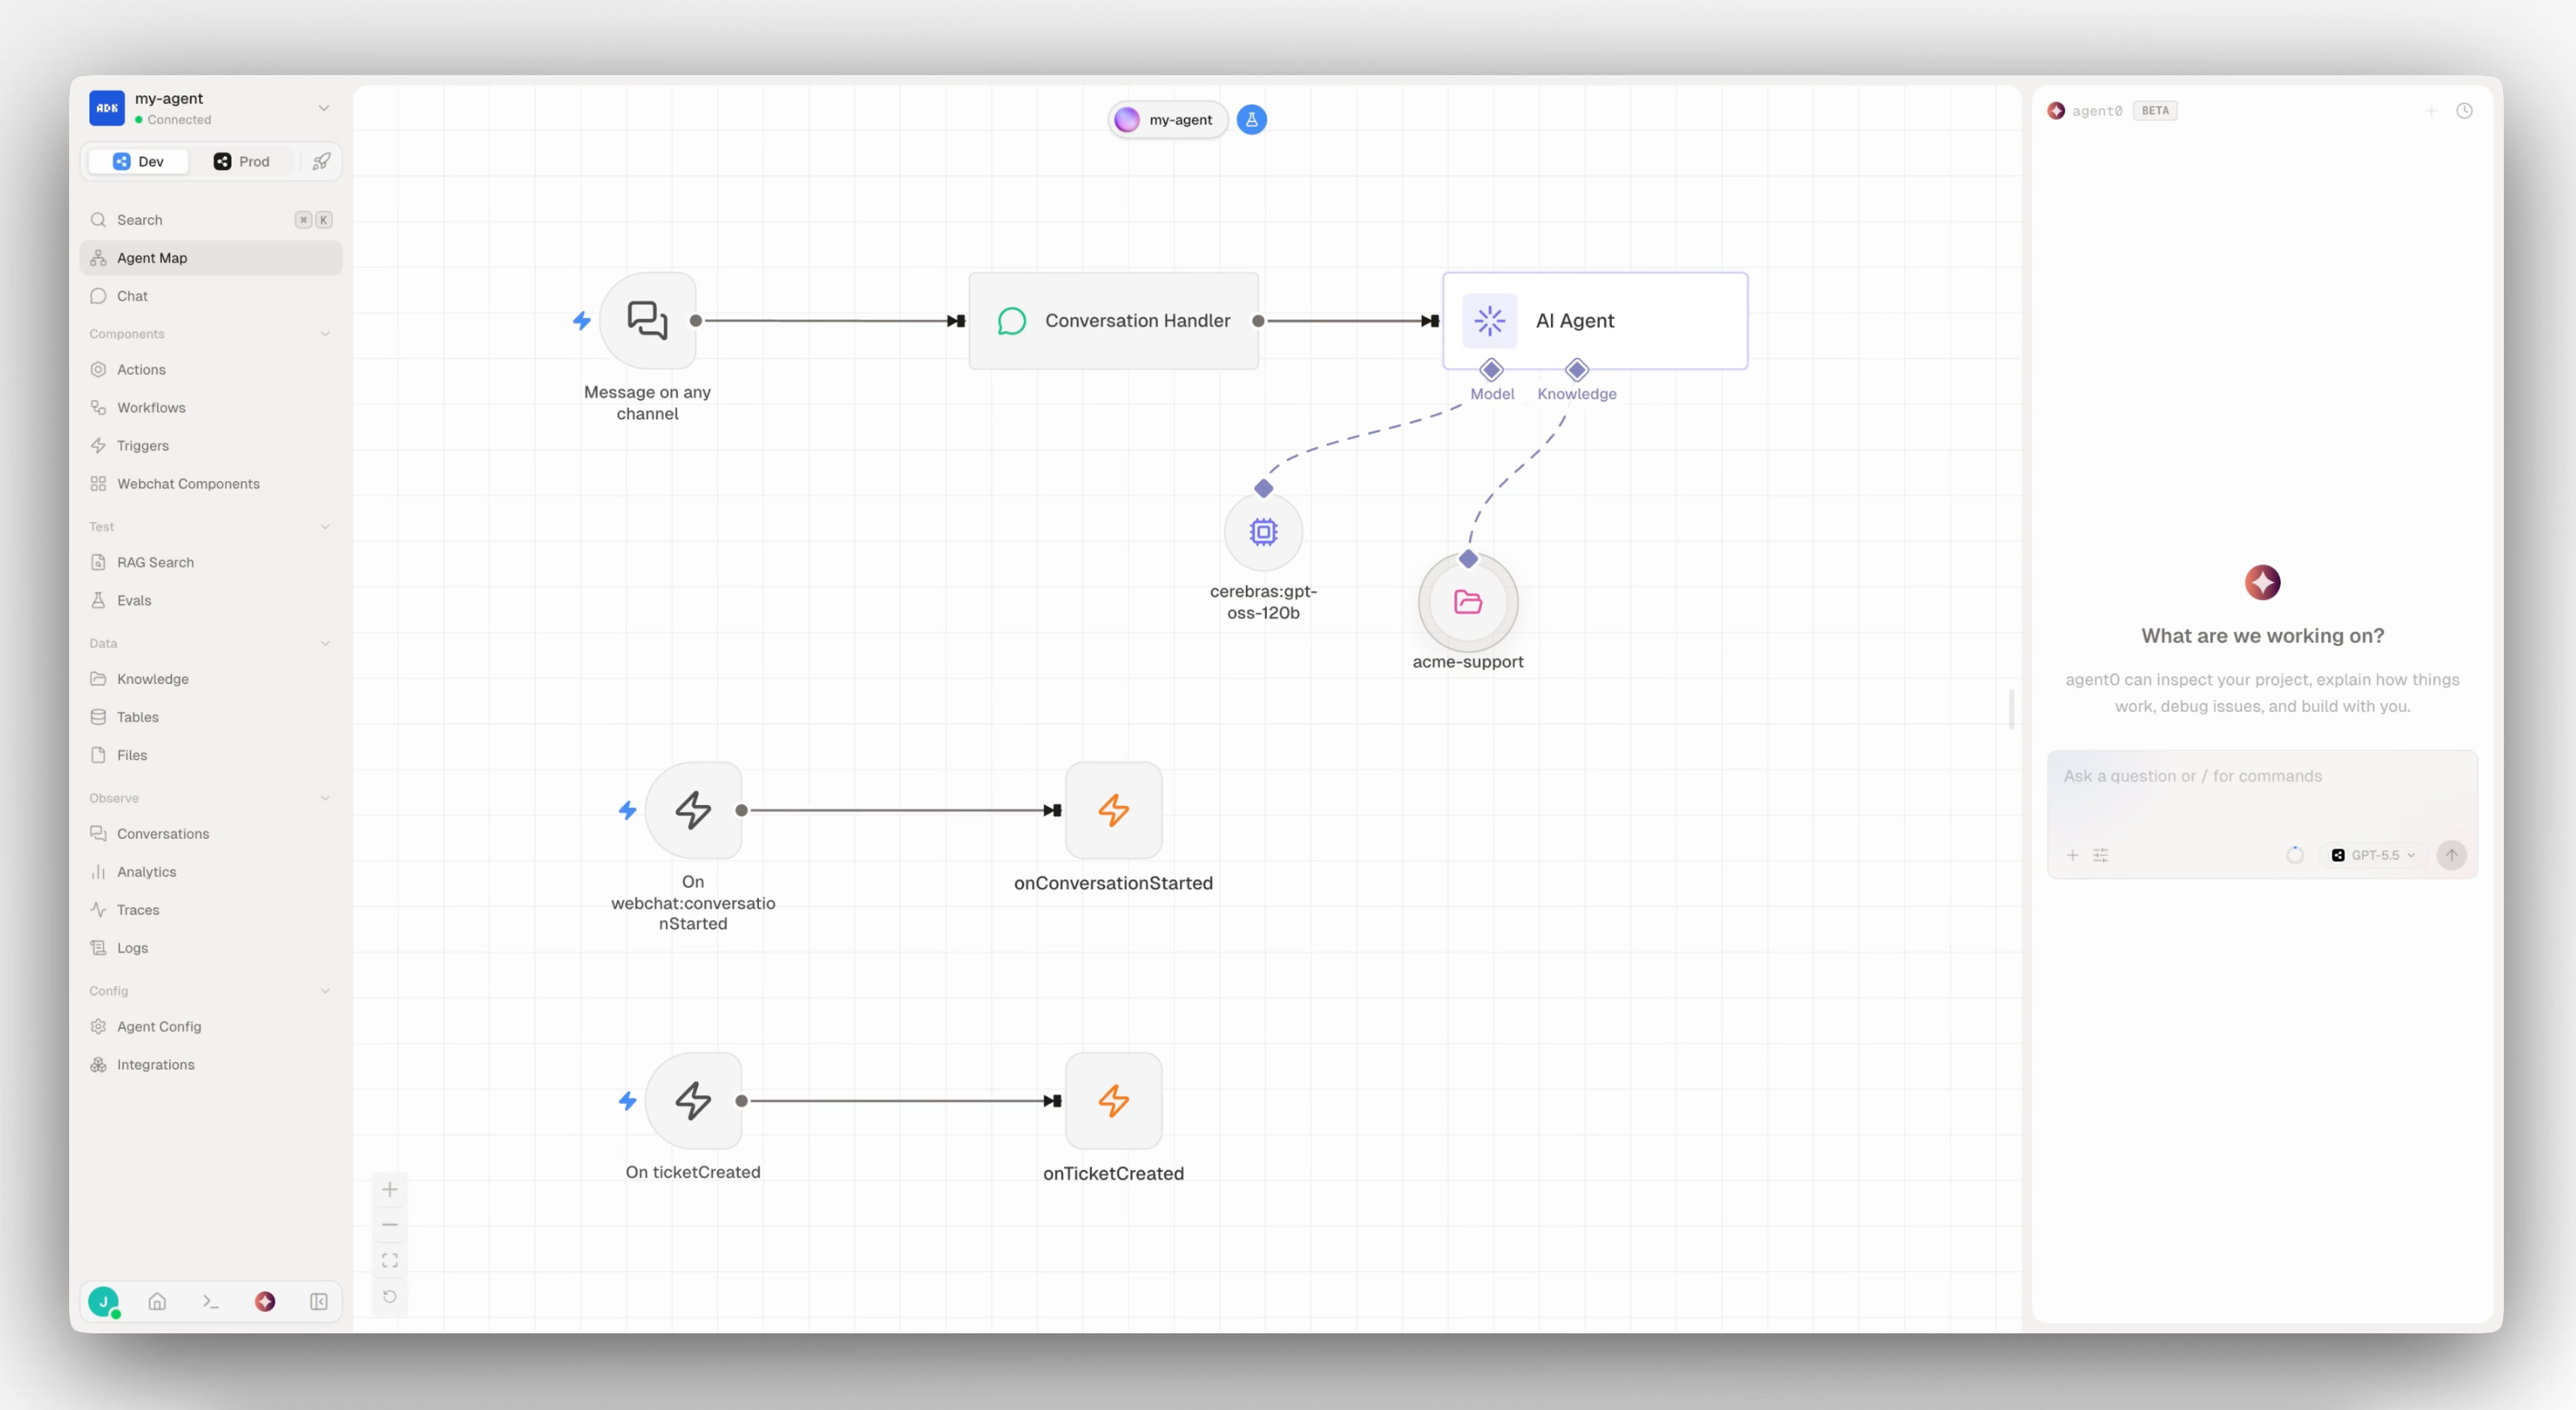
Task: Click the send arrow button
Action: (2451, 855)
